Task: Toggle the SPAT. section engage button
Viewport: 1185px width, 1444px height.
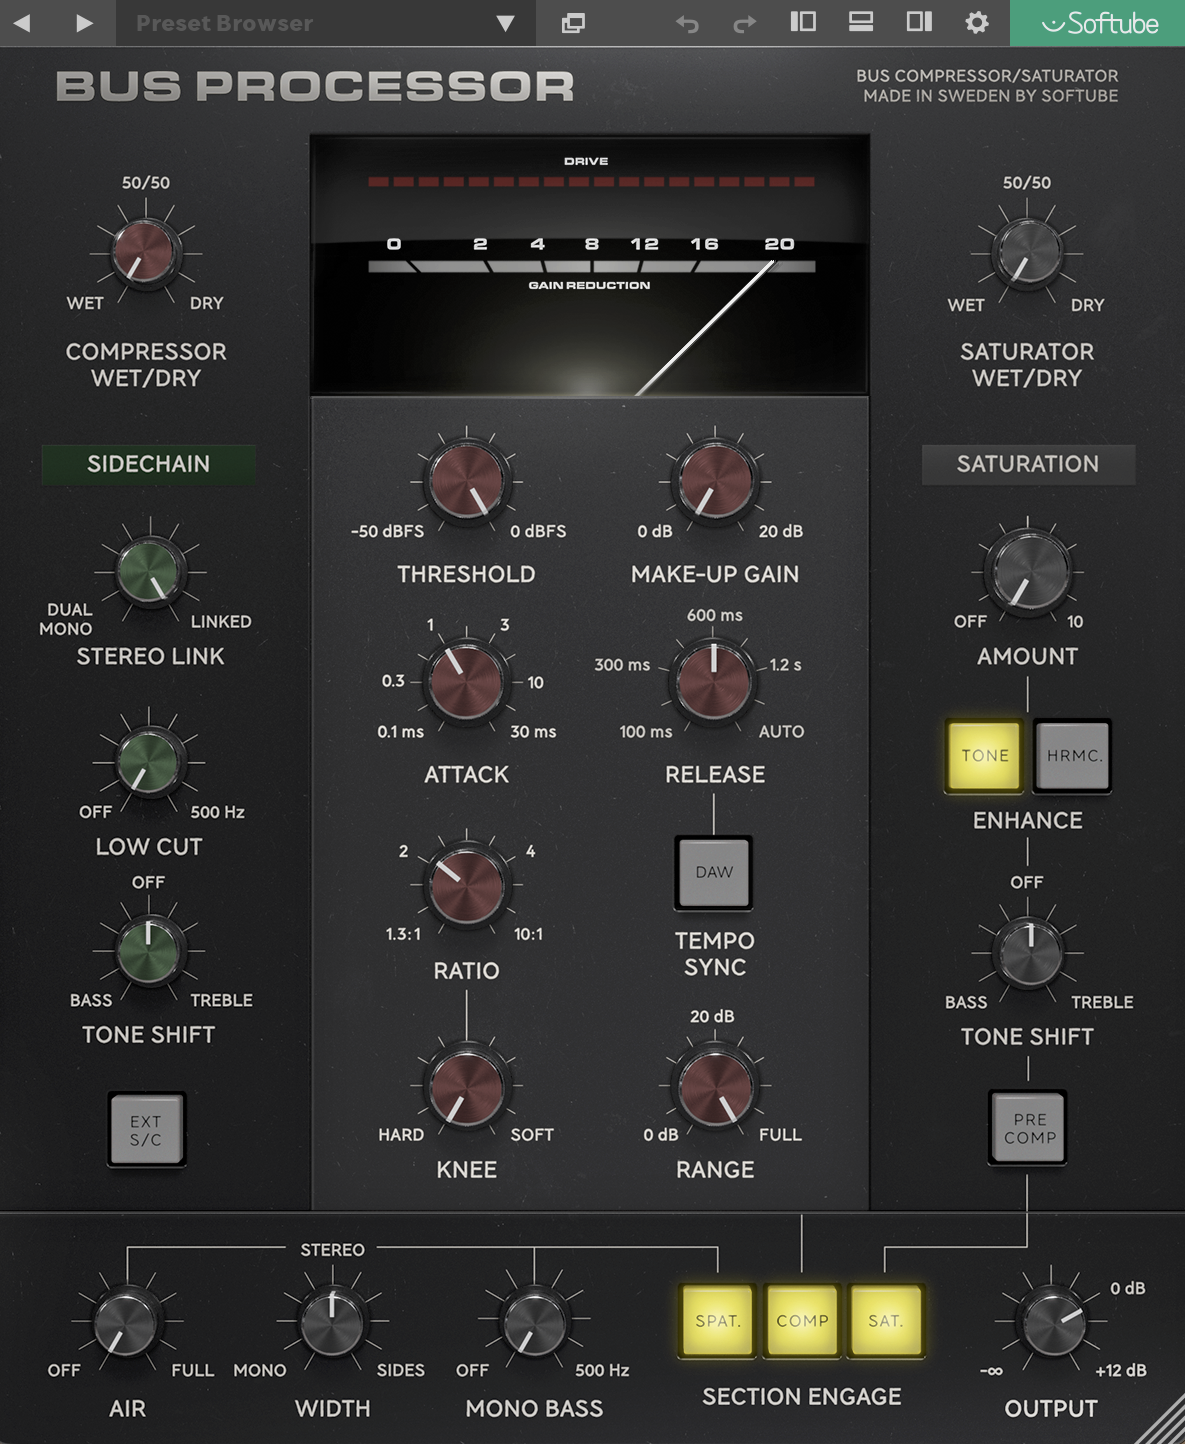Action: coord(718,1321)
